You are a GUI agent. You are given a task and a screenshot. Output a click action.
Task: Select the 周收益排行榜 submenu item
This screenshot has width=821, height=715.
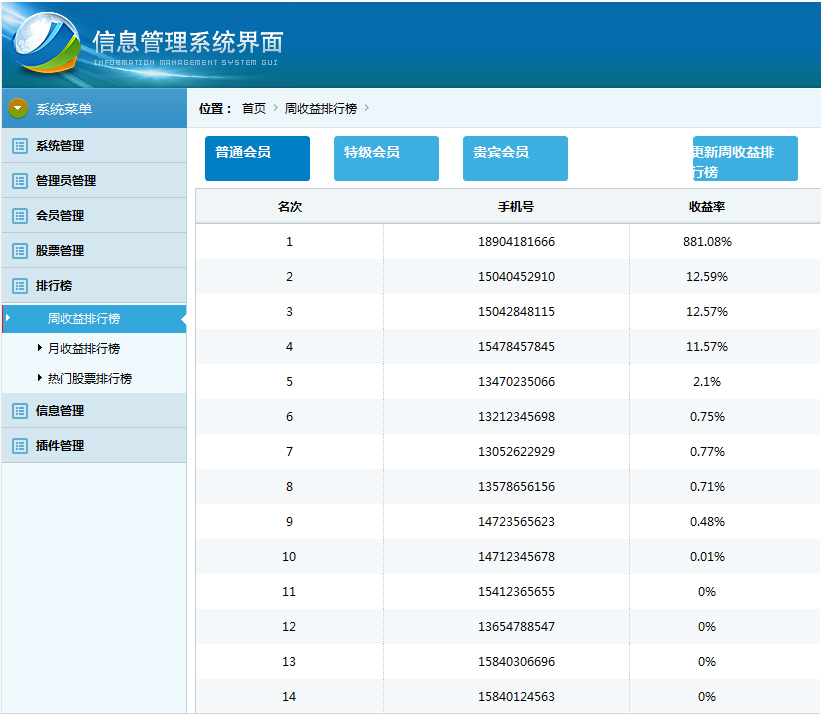tap(84, 319)
